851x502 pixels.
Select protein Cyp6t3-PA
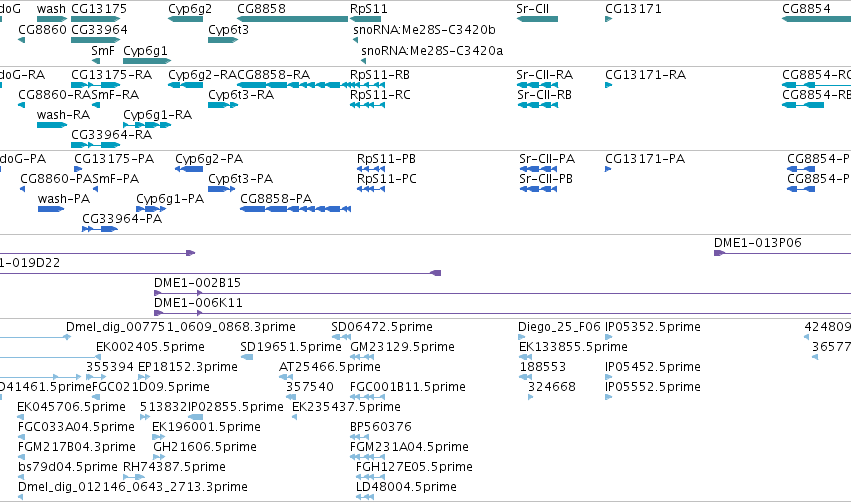tap(241, 179)
